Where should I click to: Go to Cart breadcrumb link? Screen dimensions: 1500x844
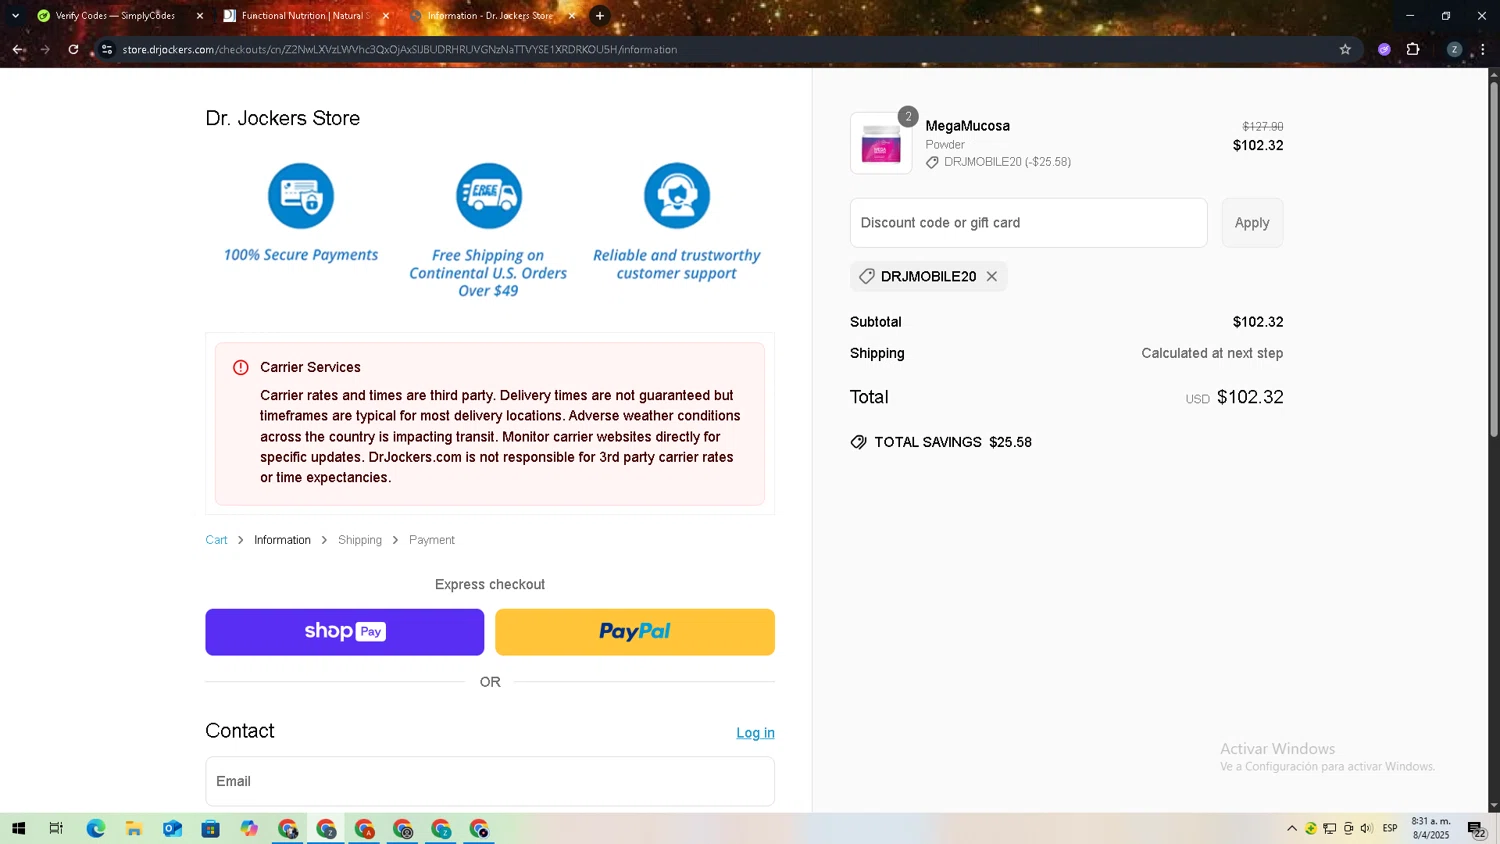point(216,540)
